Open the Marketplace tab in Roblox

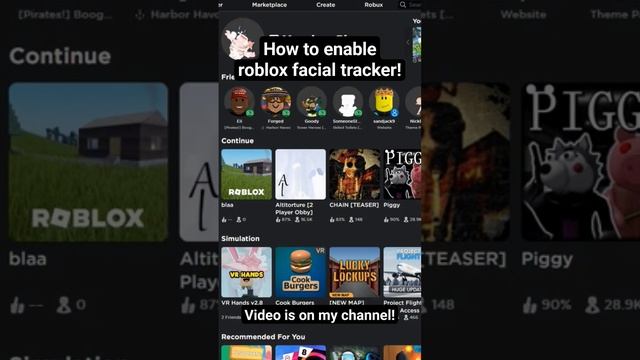(x=269, y=5)
